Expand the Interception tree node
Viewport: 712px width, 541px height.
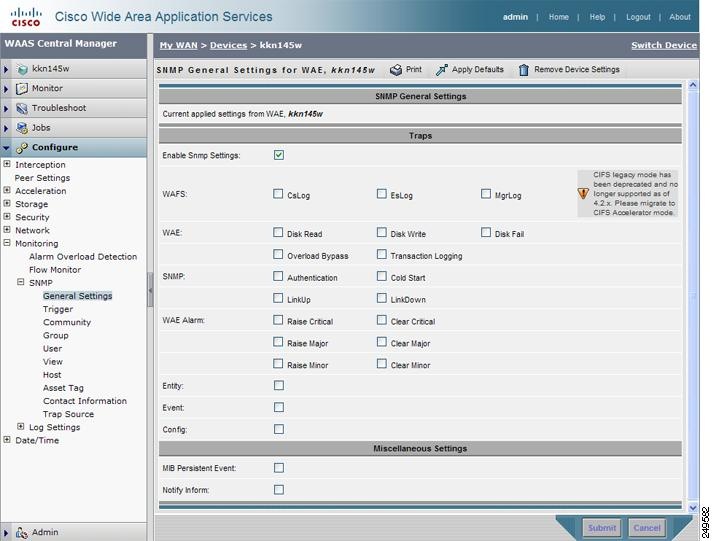[7, 164]
